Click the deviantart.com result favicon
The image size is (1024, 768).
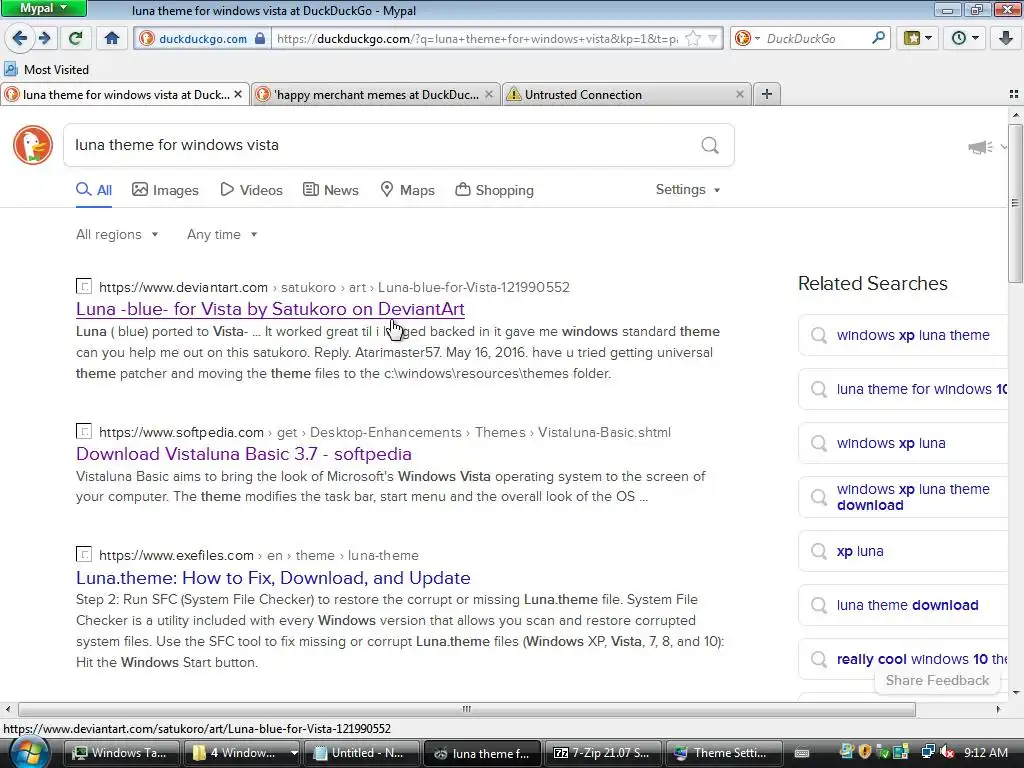coord(84,287)
